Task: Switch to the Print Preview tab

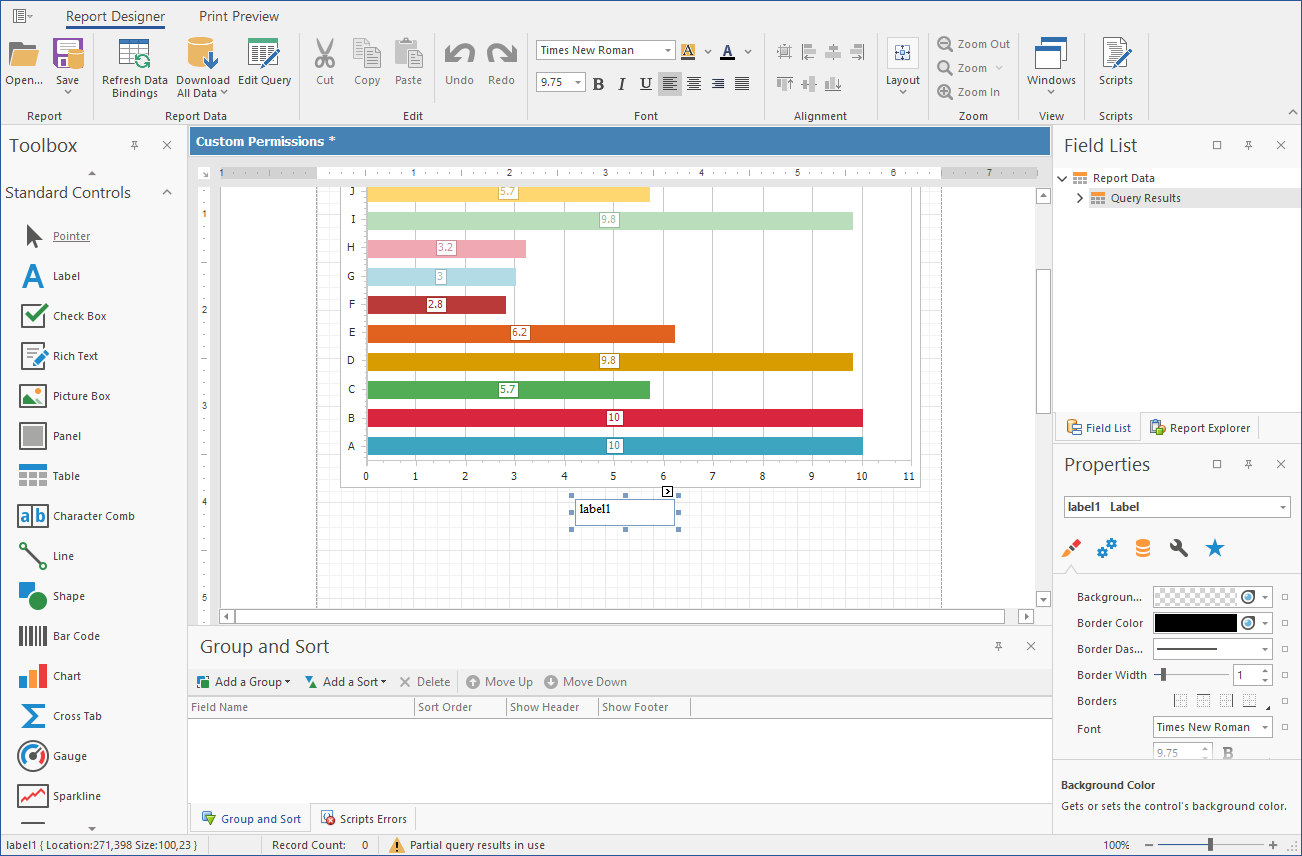Action: tap(239, 16)
